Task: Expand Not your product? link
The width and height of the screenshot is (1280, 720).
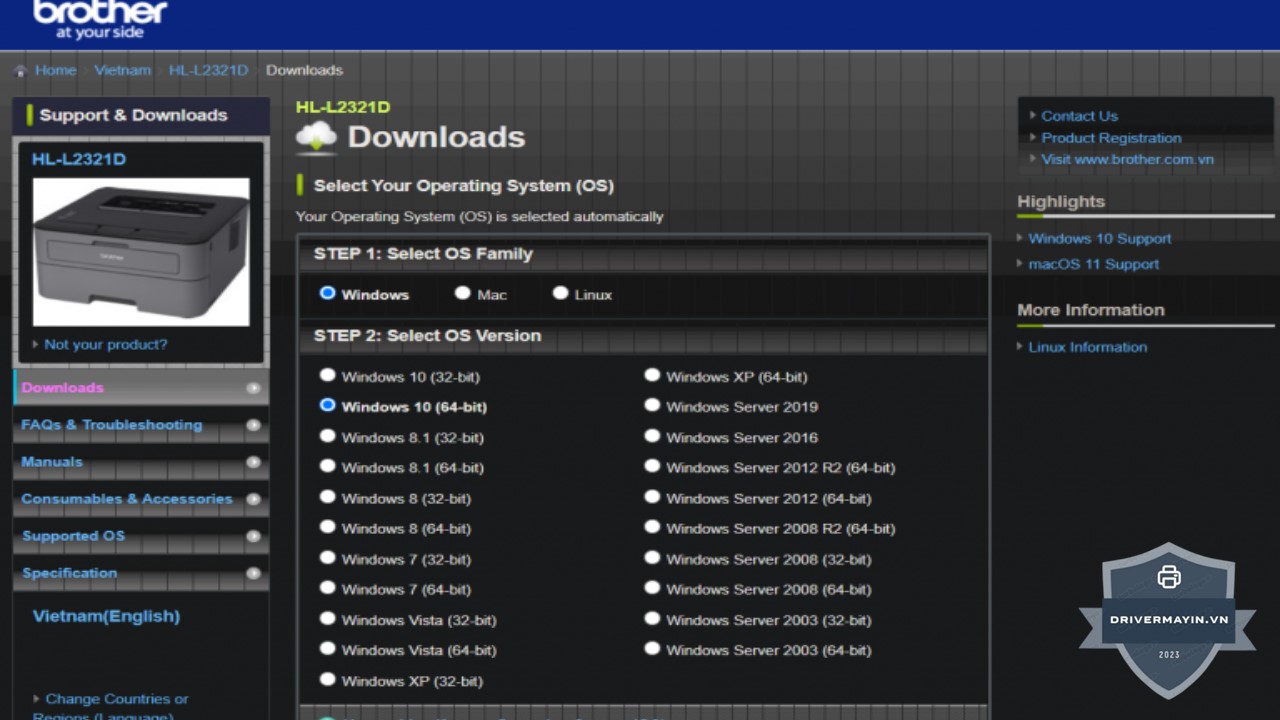Action: coord(105,344)
